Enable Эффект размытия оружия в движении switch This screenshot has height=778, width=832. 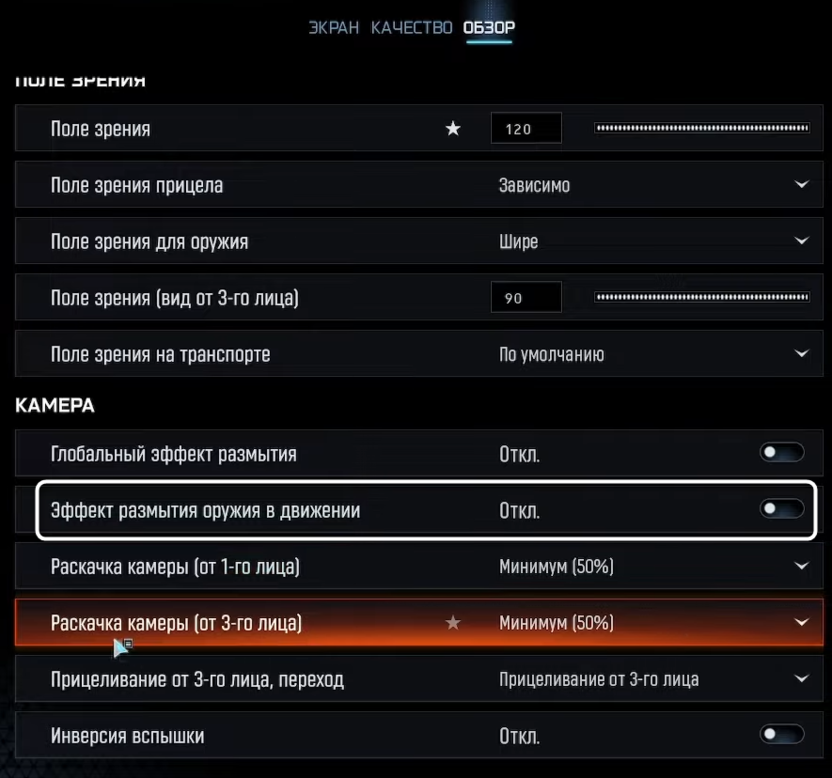coord(781,510)
